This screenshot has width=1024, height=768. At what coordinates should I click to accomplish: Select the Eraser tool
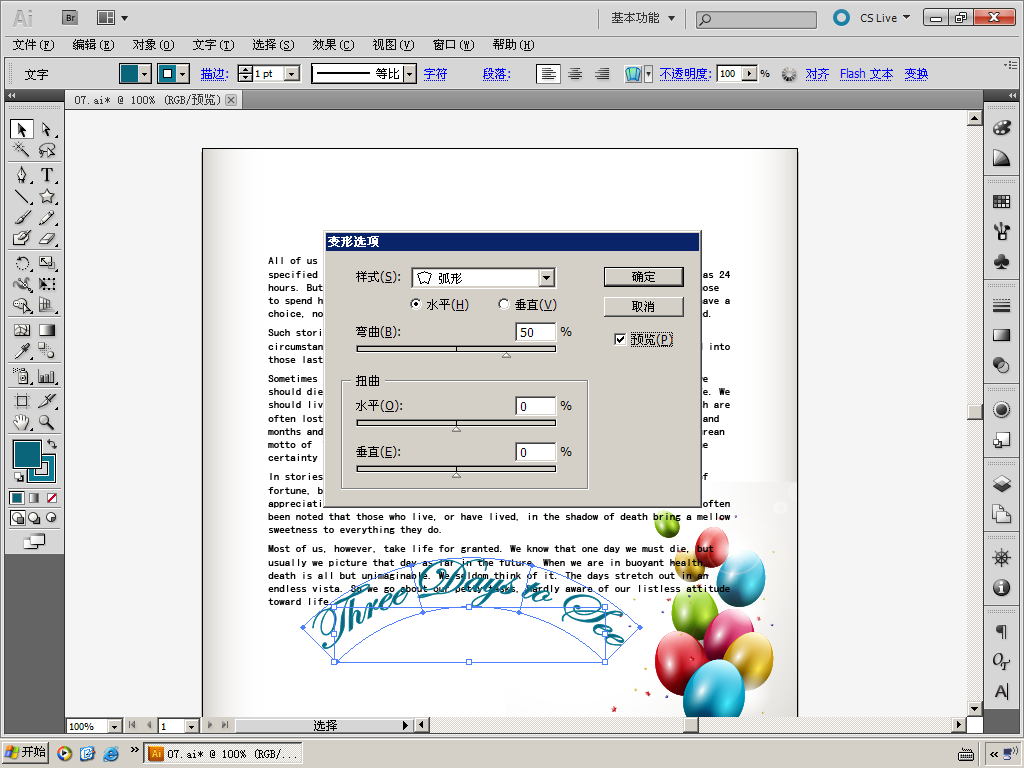(x=46, y=238)
